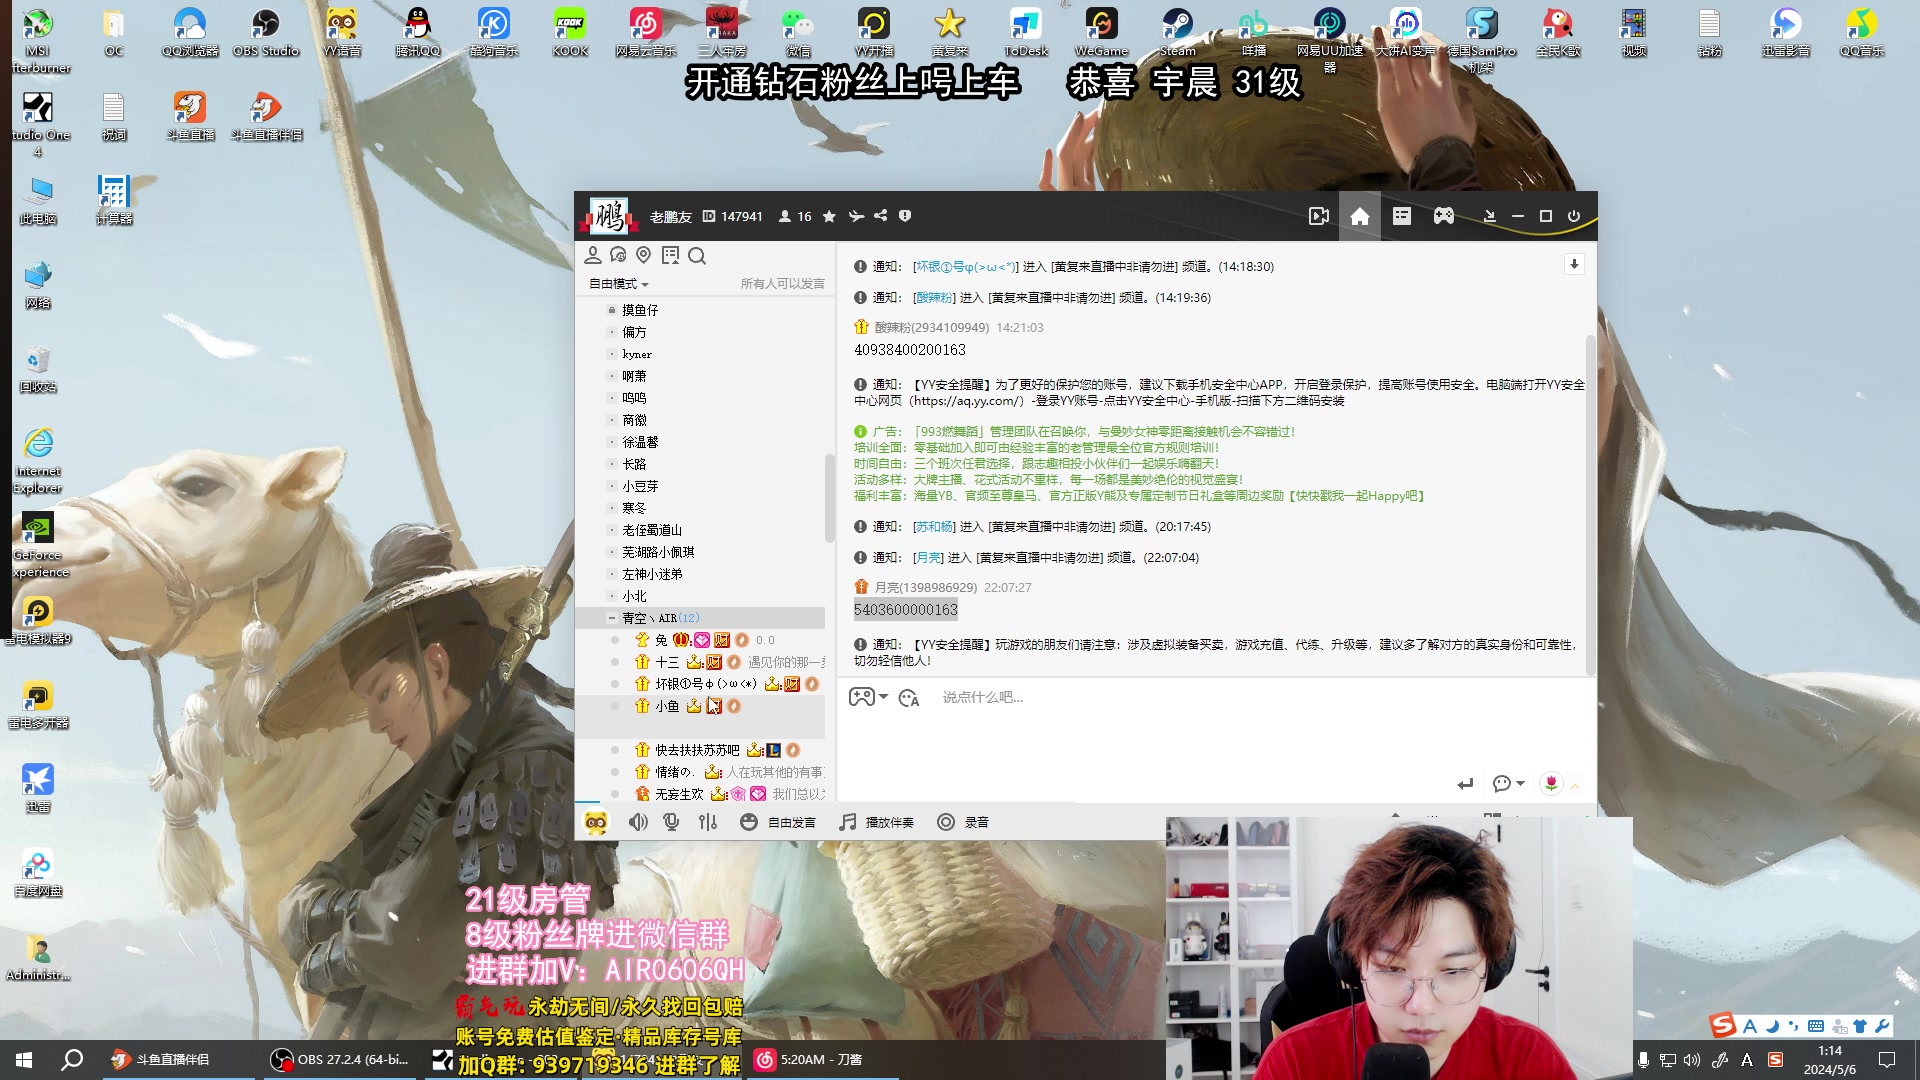This screenshot has width=1920, height=1080.
Task: Open the chat bubble options dropdown
Action: coord(1508,784)
